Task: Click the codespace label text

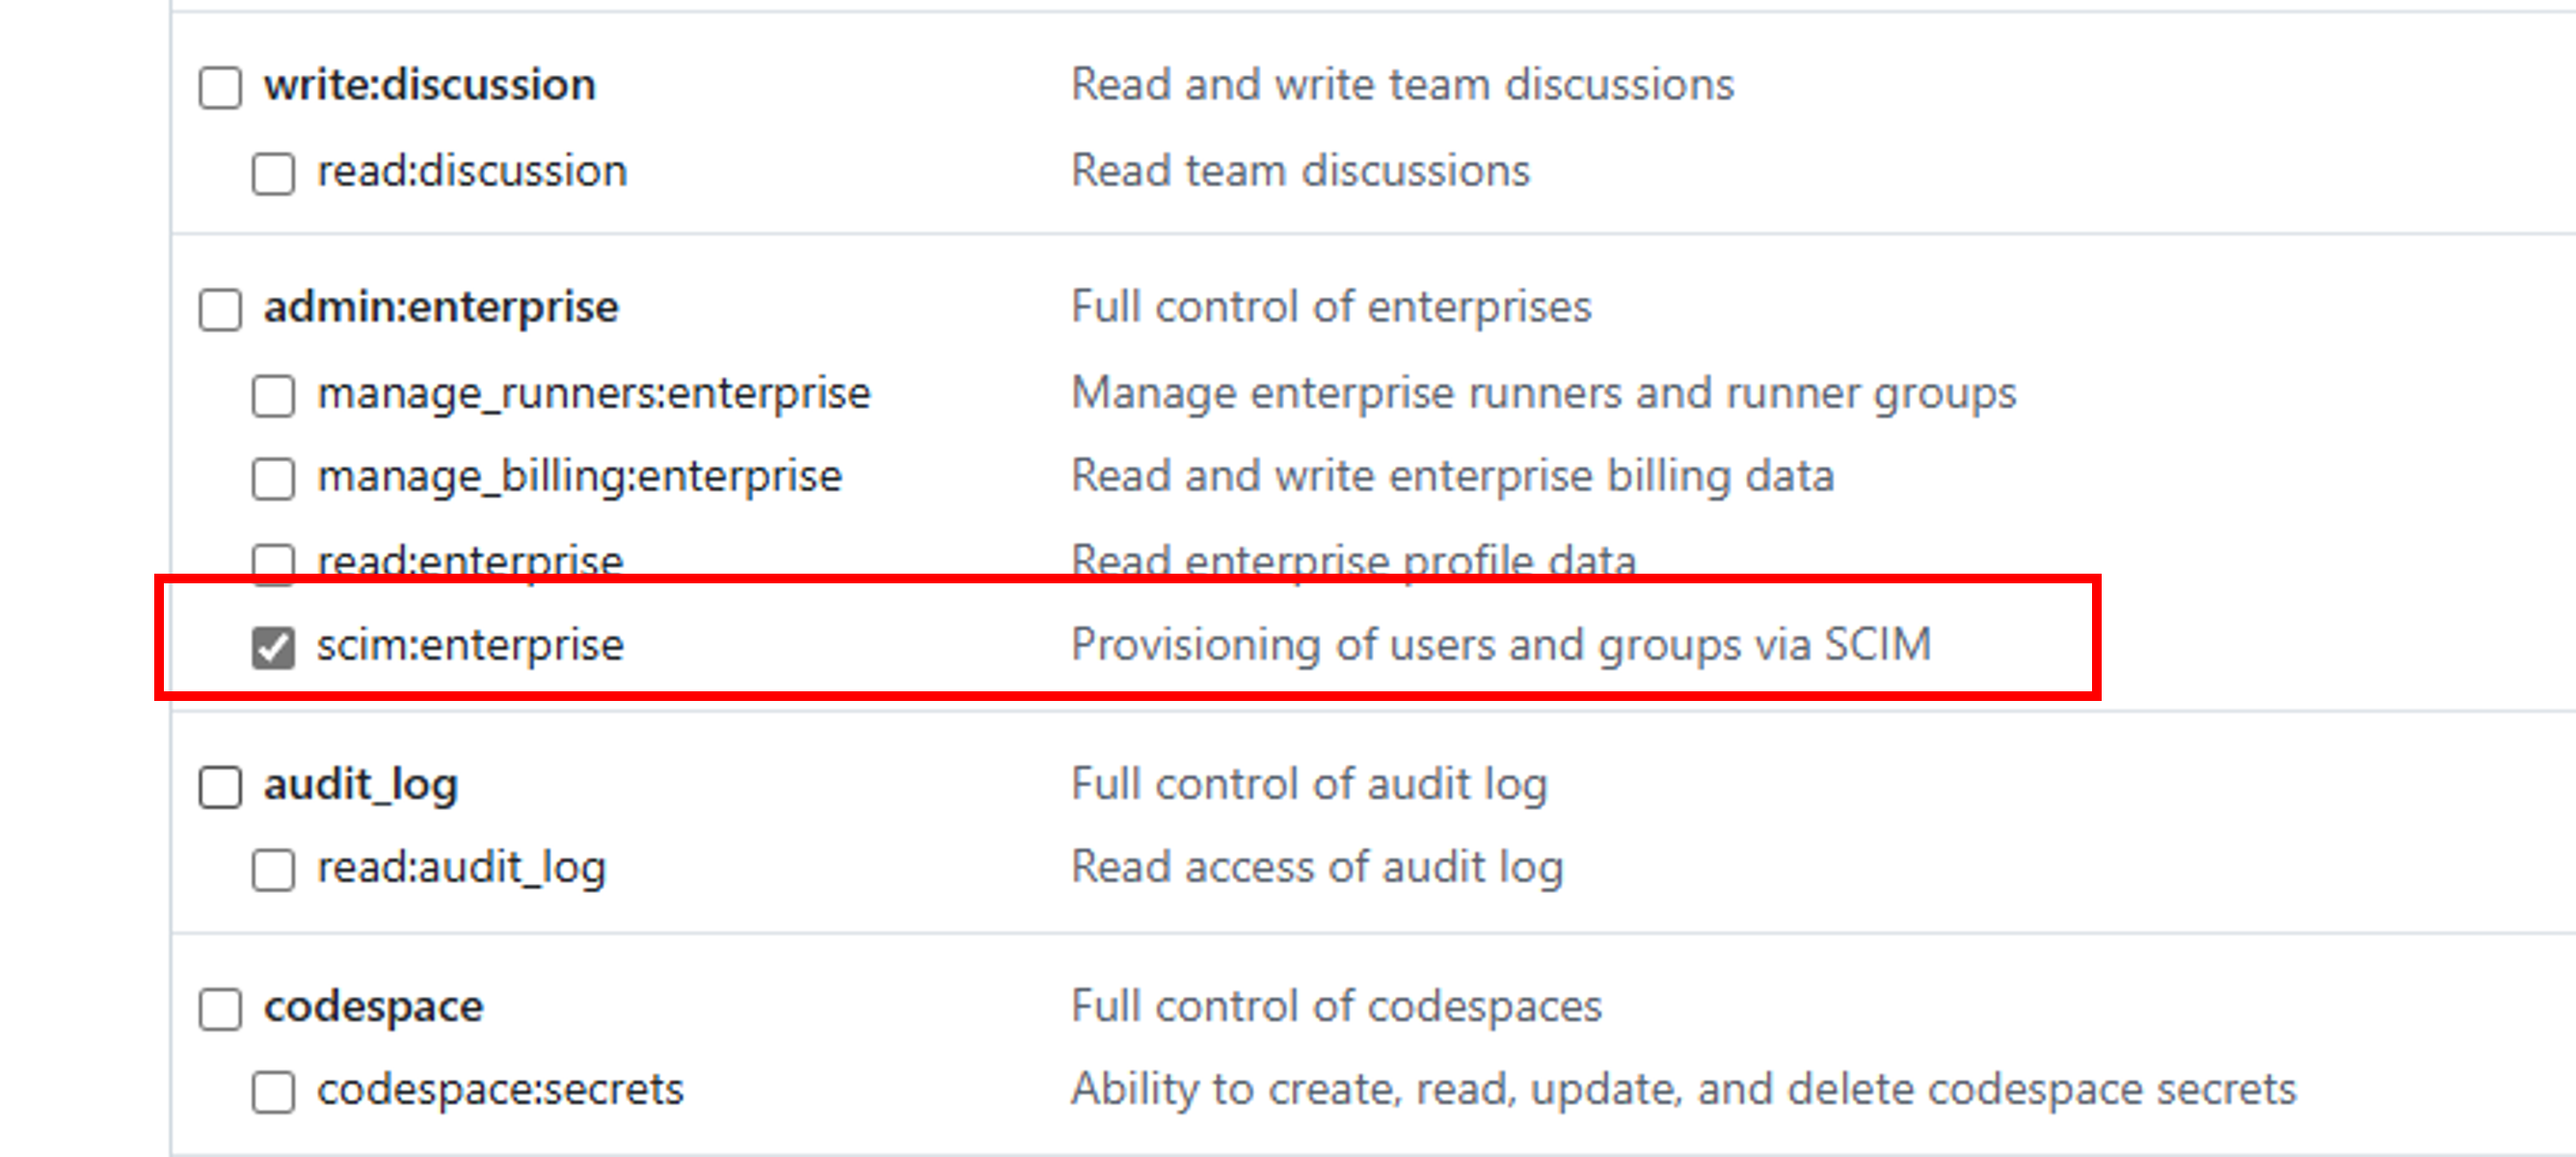Action: [x=374, y=1007]
